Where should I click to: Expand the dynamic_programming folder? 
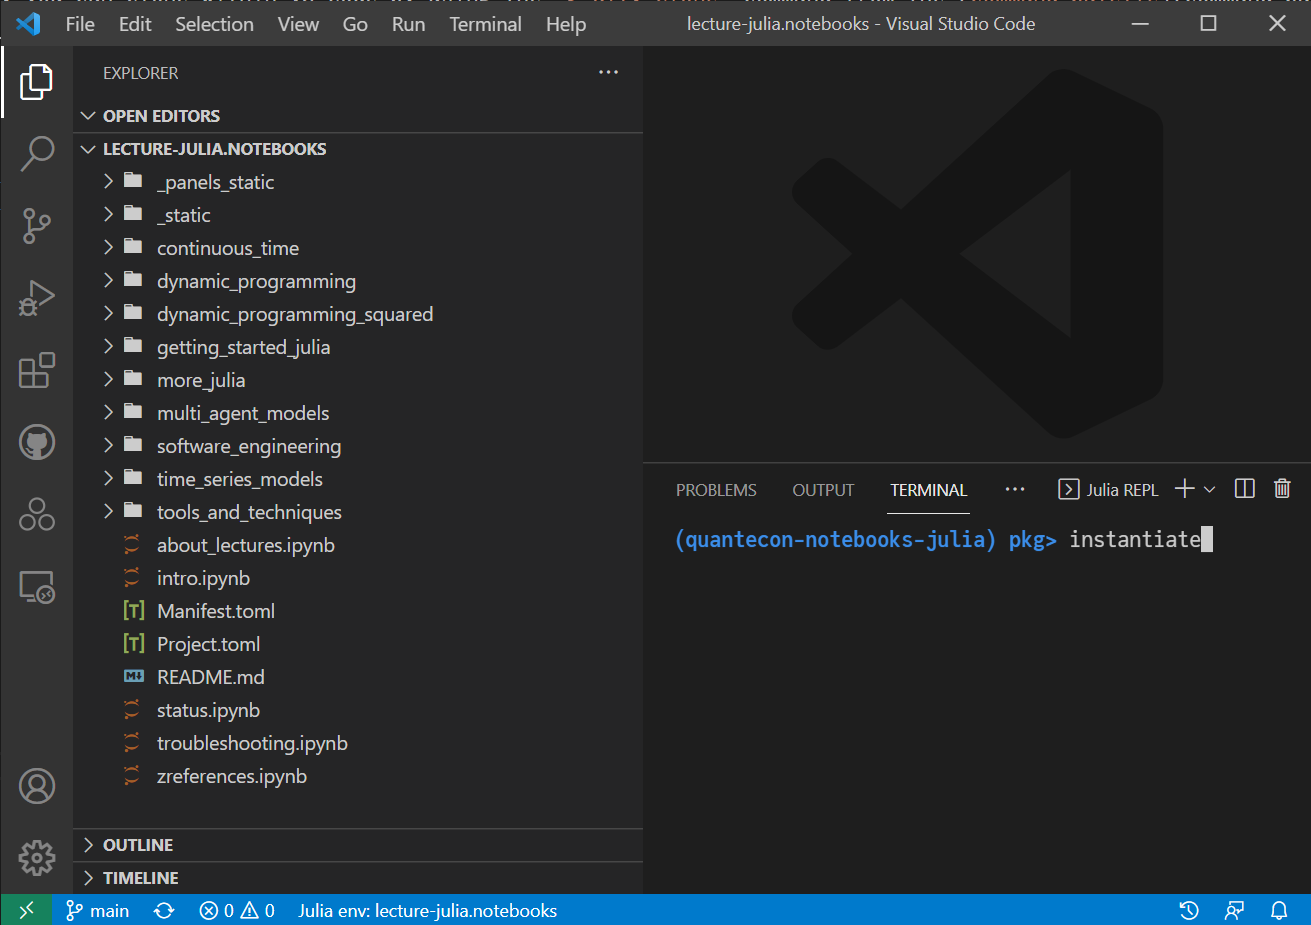coord(256,281)
